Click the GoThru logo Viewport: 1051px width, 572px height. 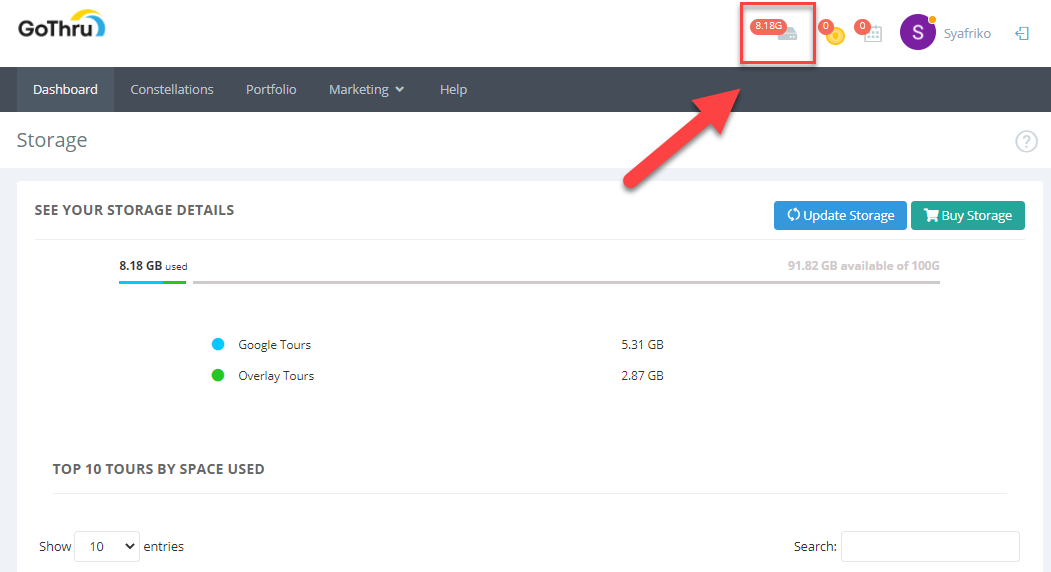coord(62,24)
